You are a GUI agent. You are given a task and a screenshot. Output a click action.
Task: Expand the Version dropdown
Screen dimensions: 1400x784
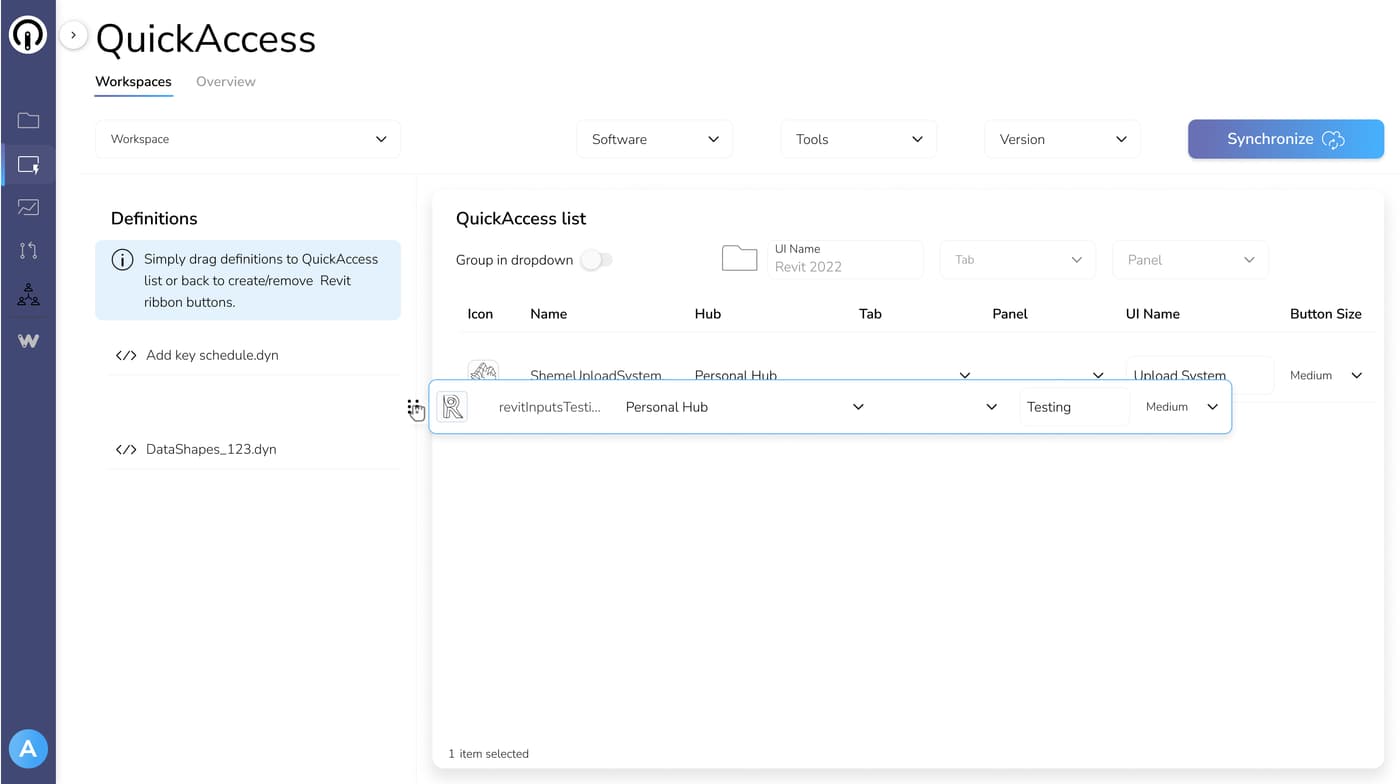(1062, 139)
